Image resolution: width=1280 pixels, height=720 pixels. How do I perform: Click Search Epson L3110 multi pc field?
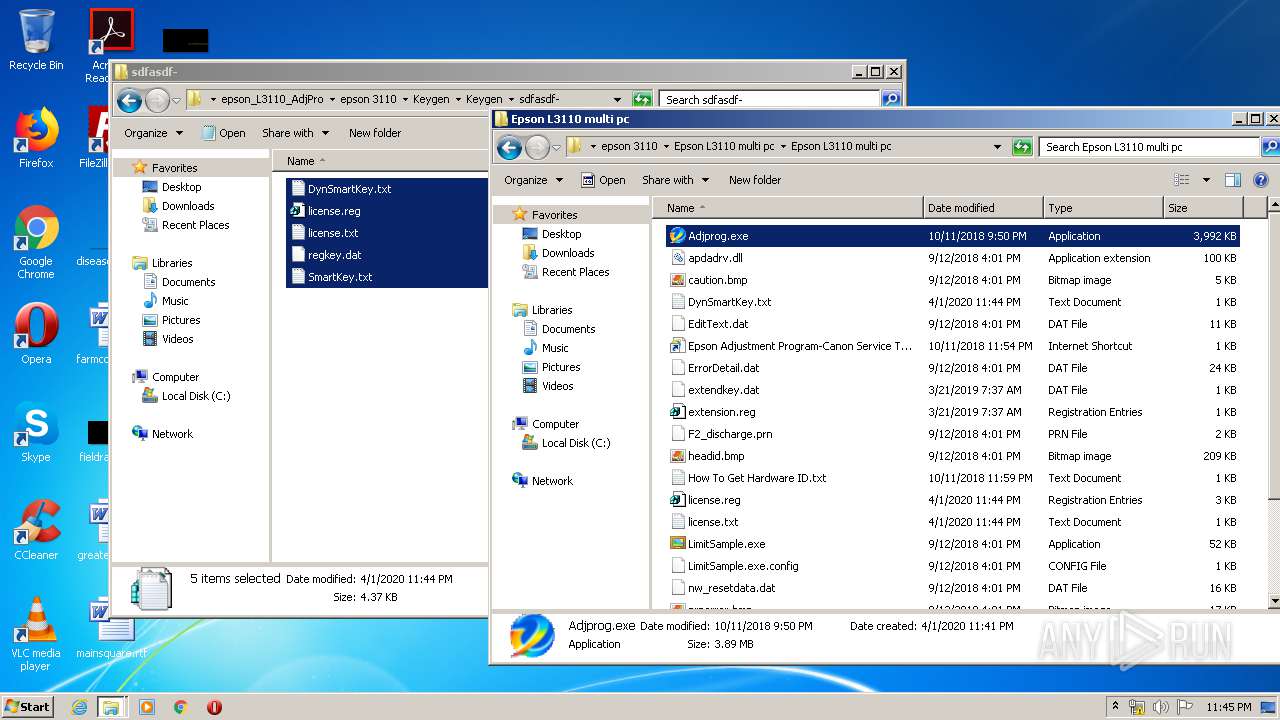[1148, 147]
